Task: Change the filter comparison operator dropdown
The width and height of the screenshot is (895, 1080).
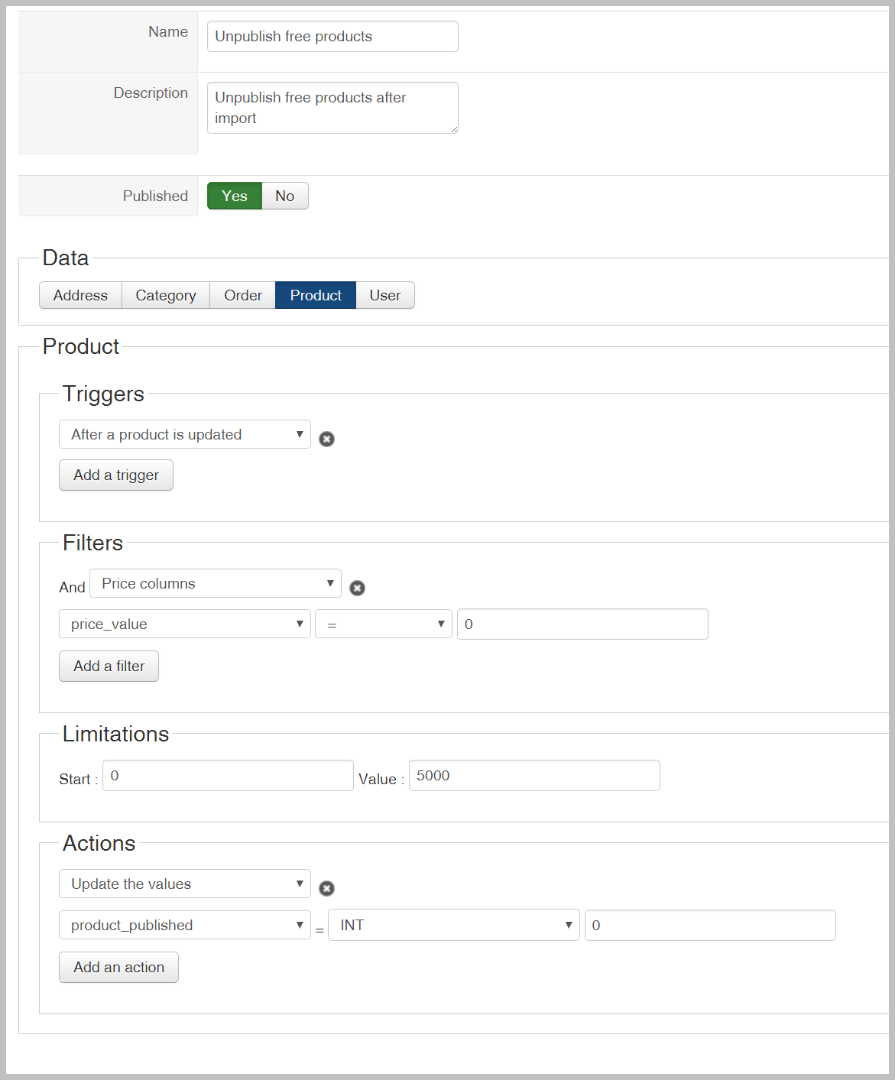Action: coord(383,624)
